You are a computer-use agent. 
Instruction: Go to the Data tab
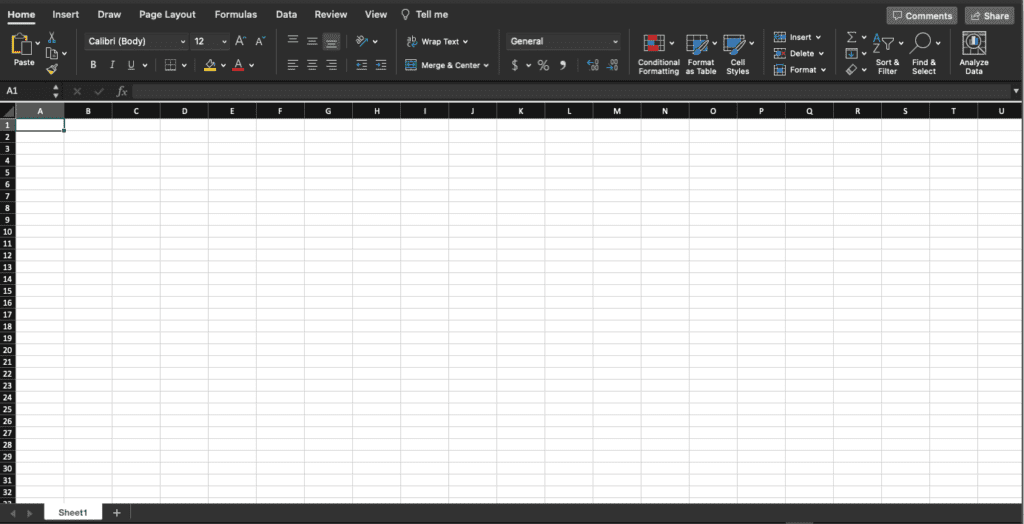point(286,14)
